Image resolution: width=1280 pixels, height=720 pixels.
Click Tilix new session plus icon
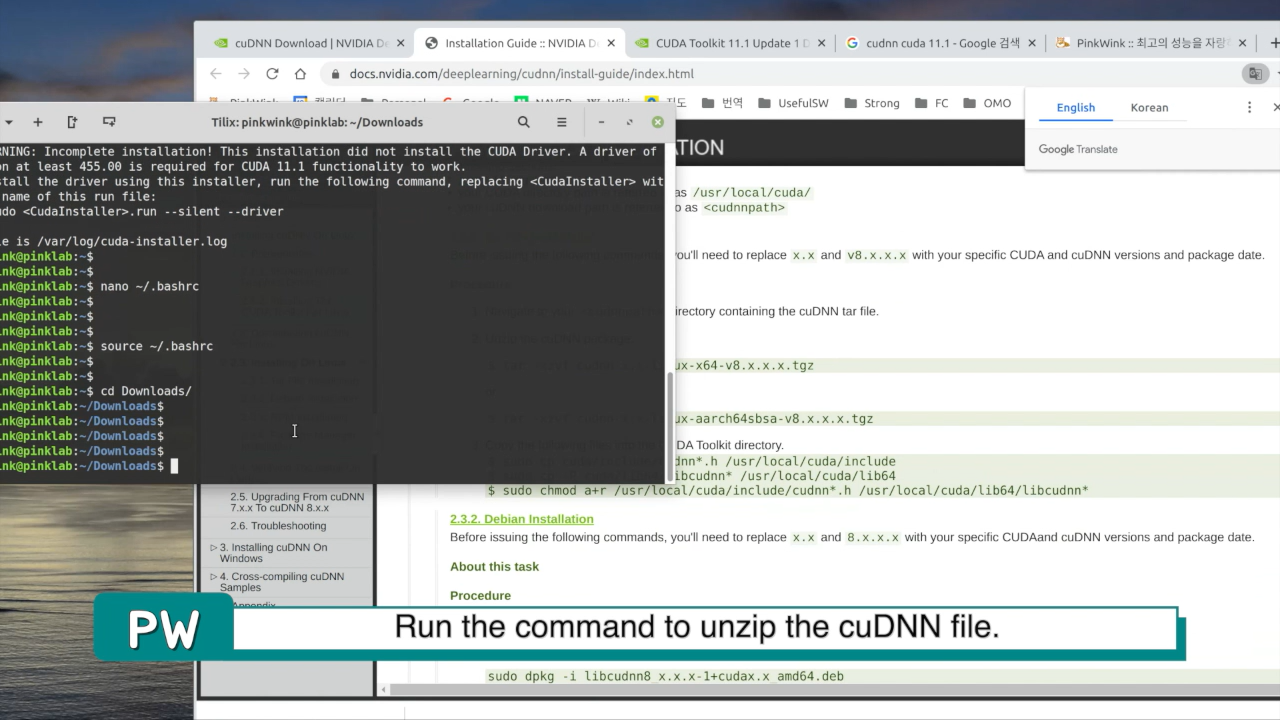pyautogui.click(x=38, y=122)
